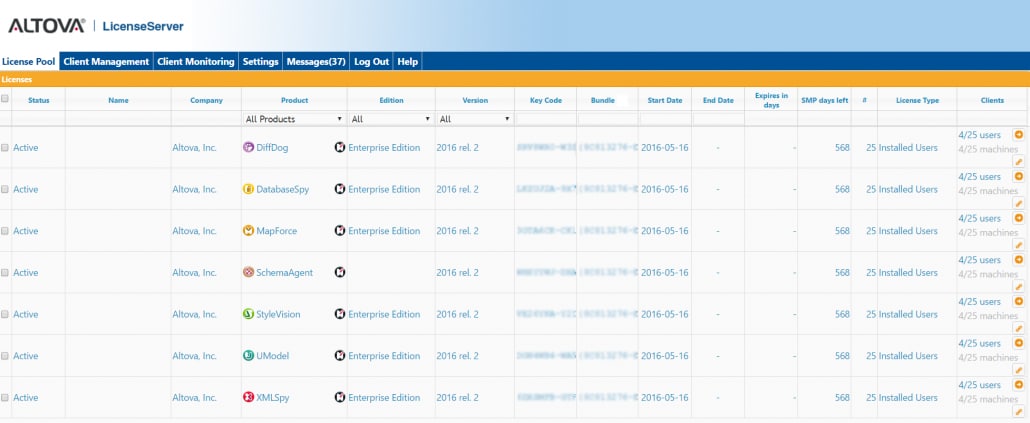Tick the checkbox for the UModel license

pos(5,356)
